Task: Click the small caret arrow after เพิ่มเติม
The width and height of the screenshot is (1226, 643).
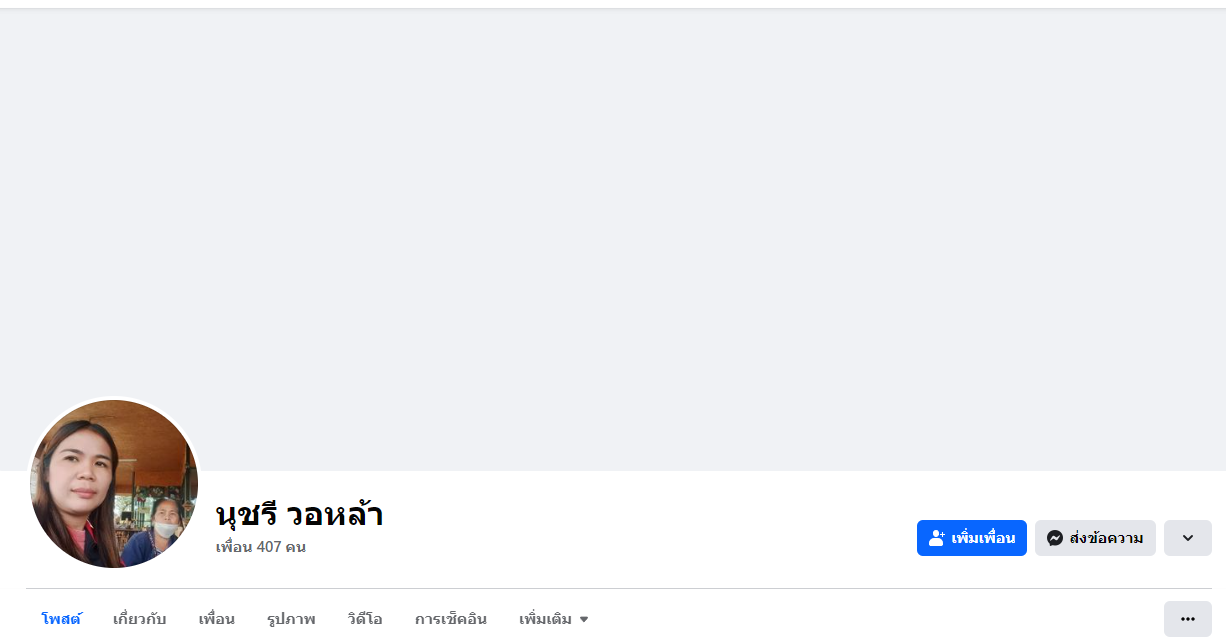Action: point(584,620)
